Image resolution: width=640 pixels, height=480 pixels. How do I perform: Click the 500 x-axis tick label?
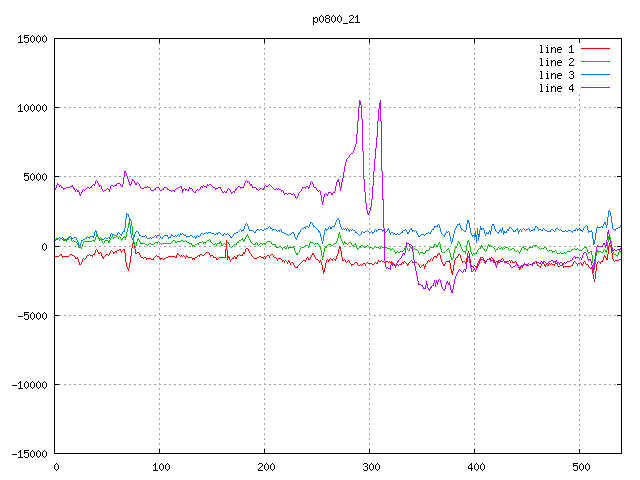tap(579, 466)
